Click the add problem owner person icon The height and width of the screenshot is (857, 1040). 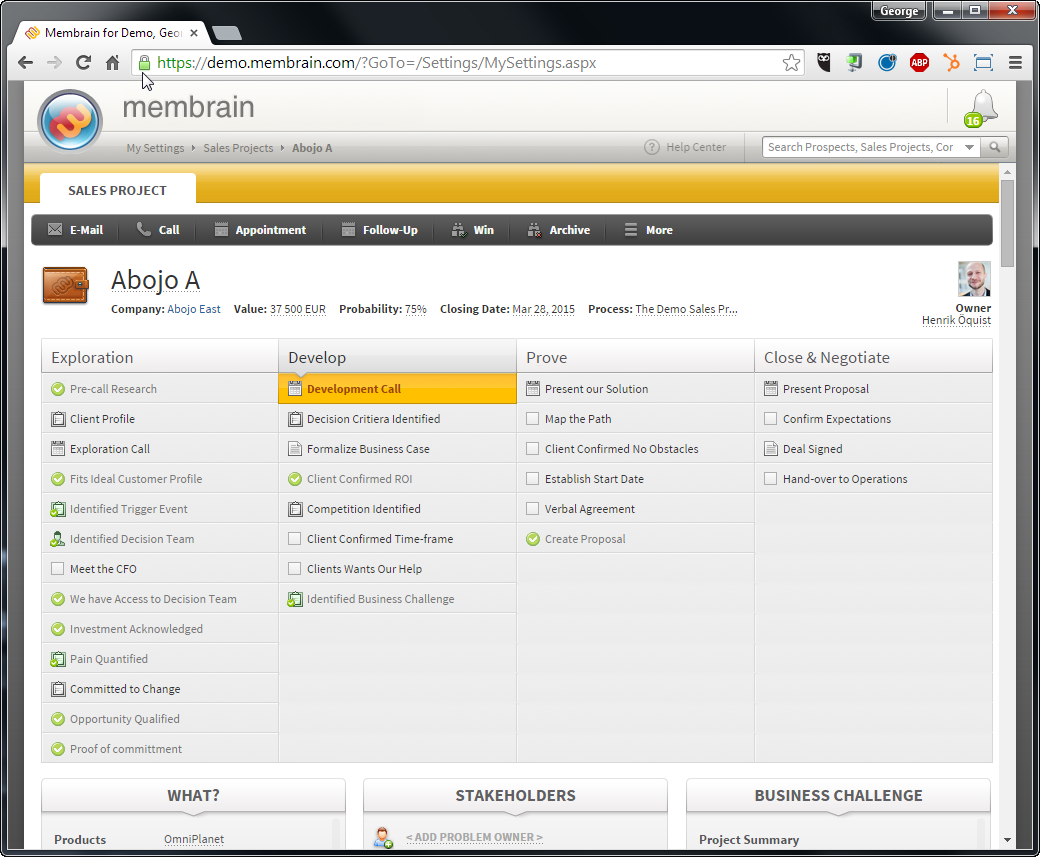click(x=382, y=837)
